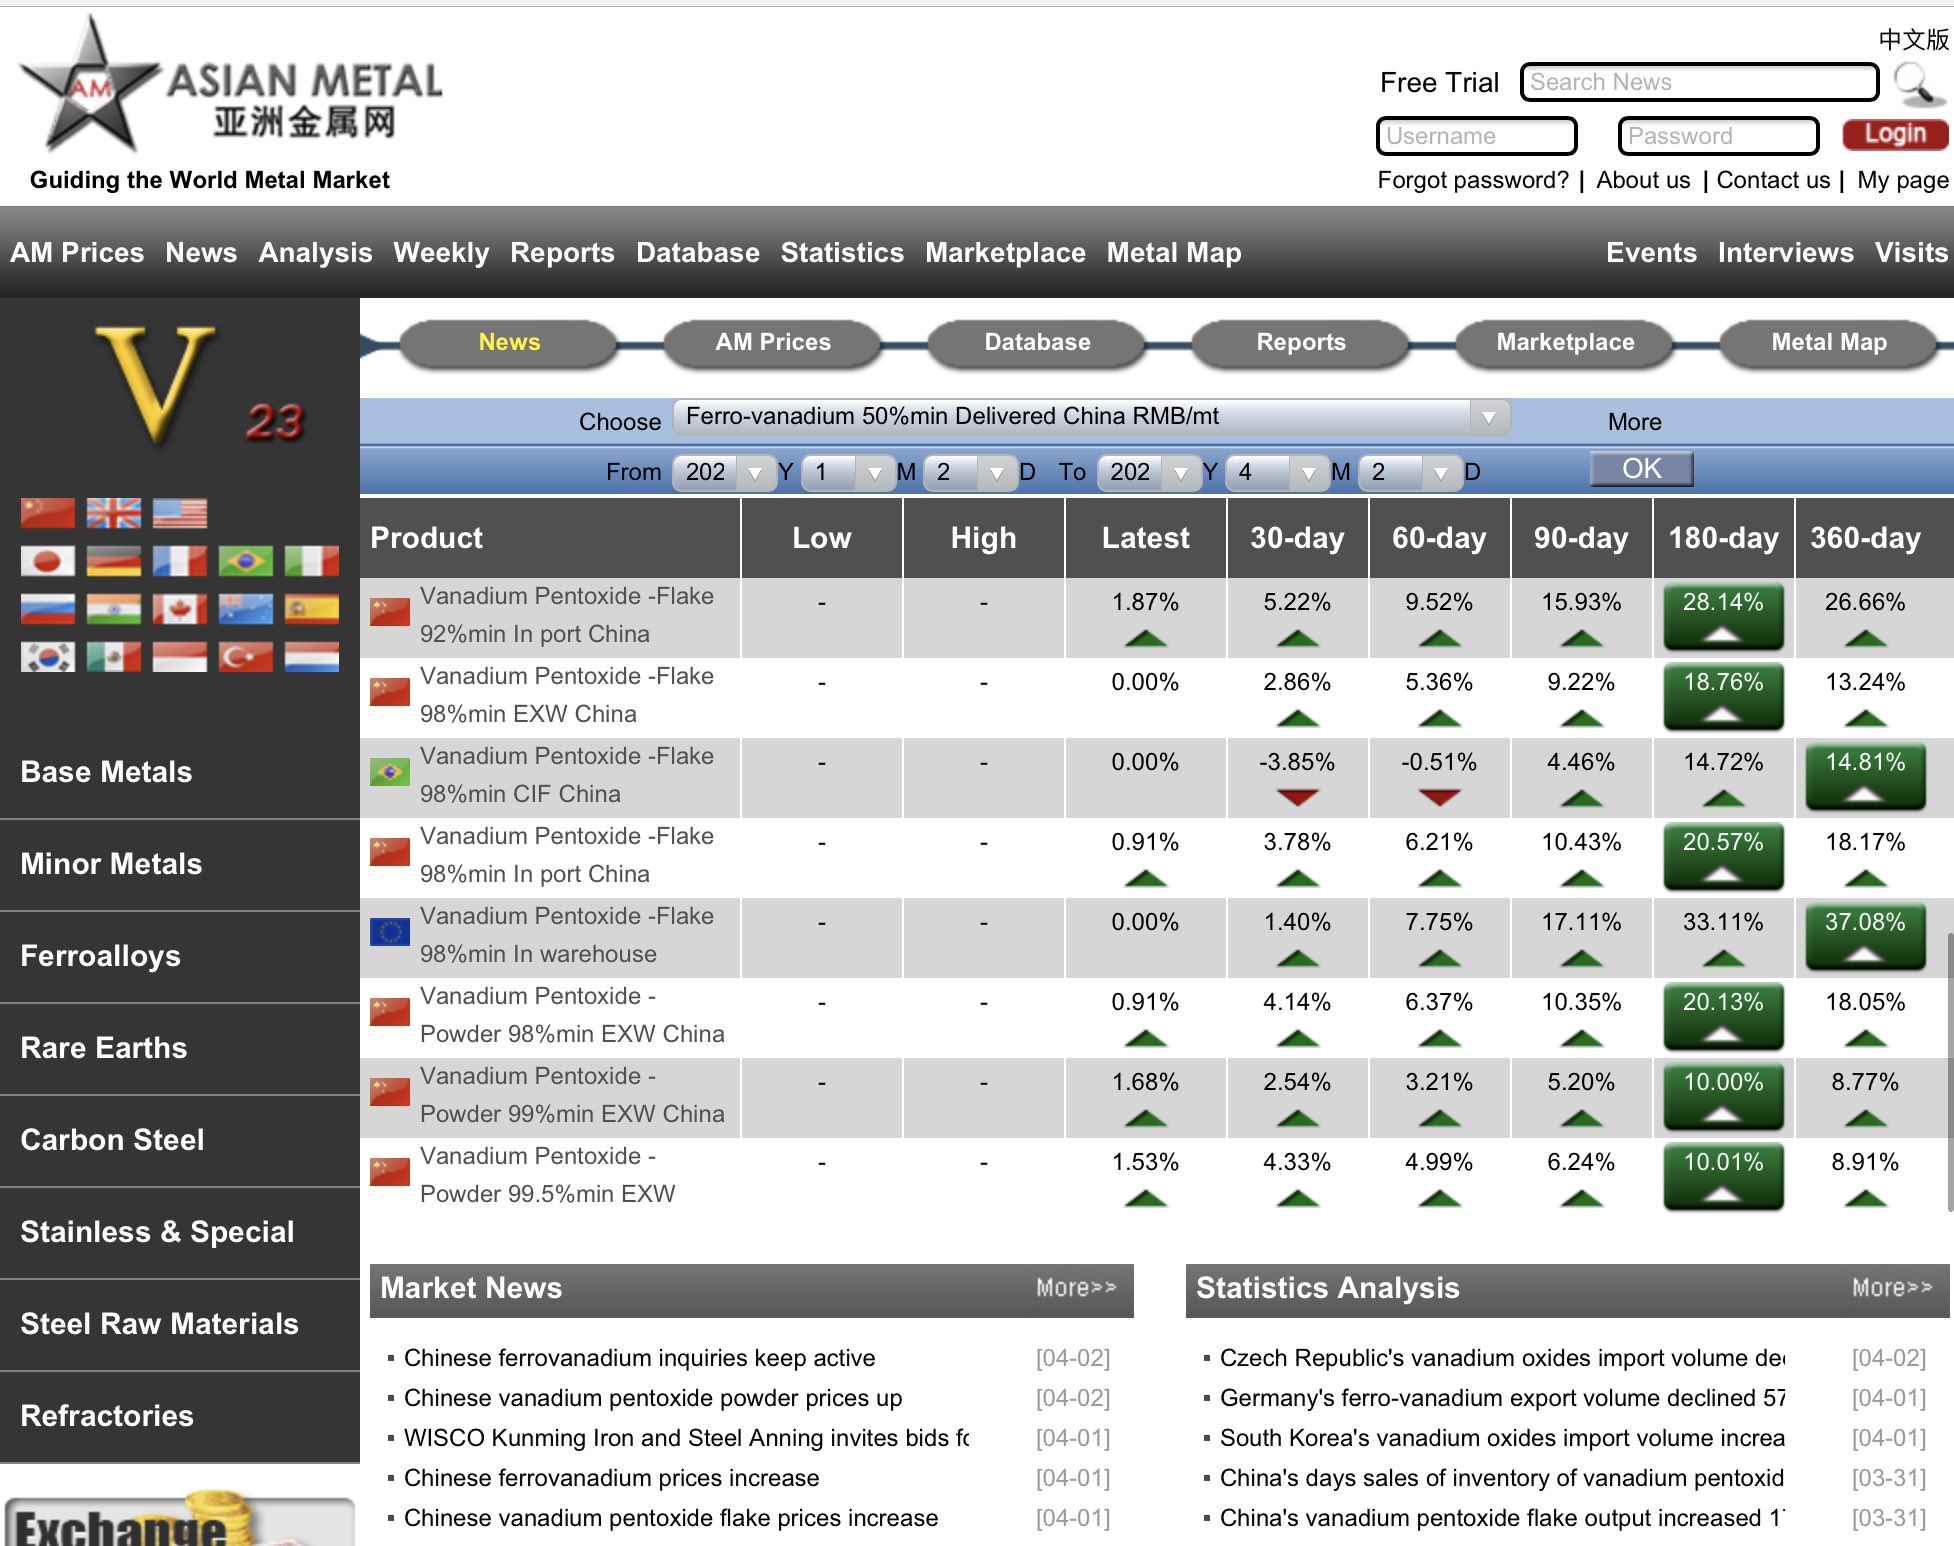
Task: Select the Spain flag in the sidebar
Action: (312, 609)
